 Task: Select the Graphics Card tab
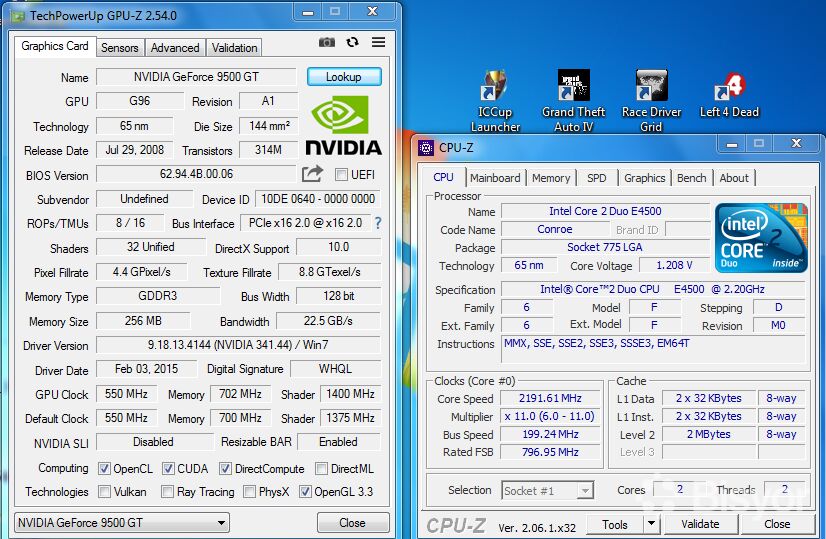tap(55, 46)
